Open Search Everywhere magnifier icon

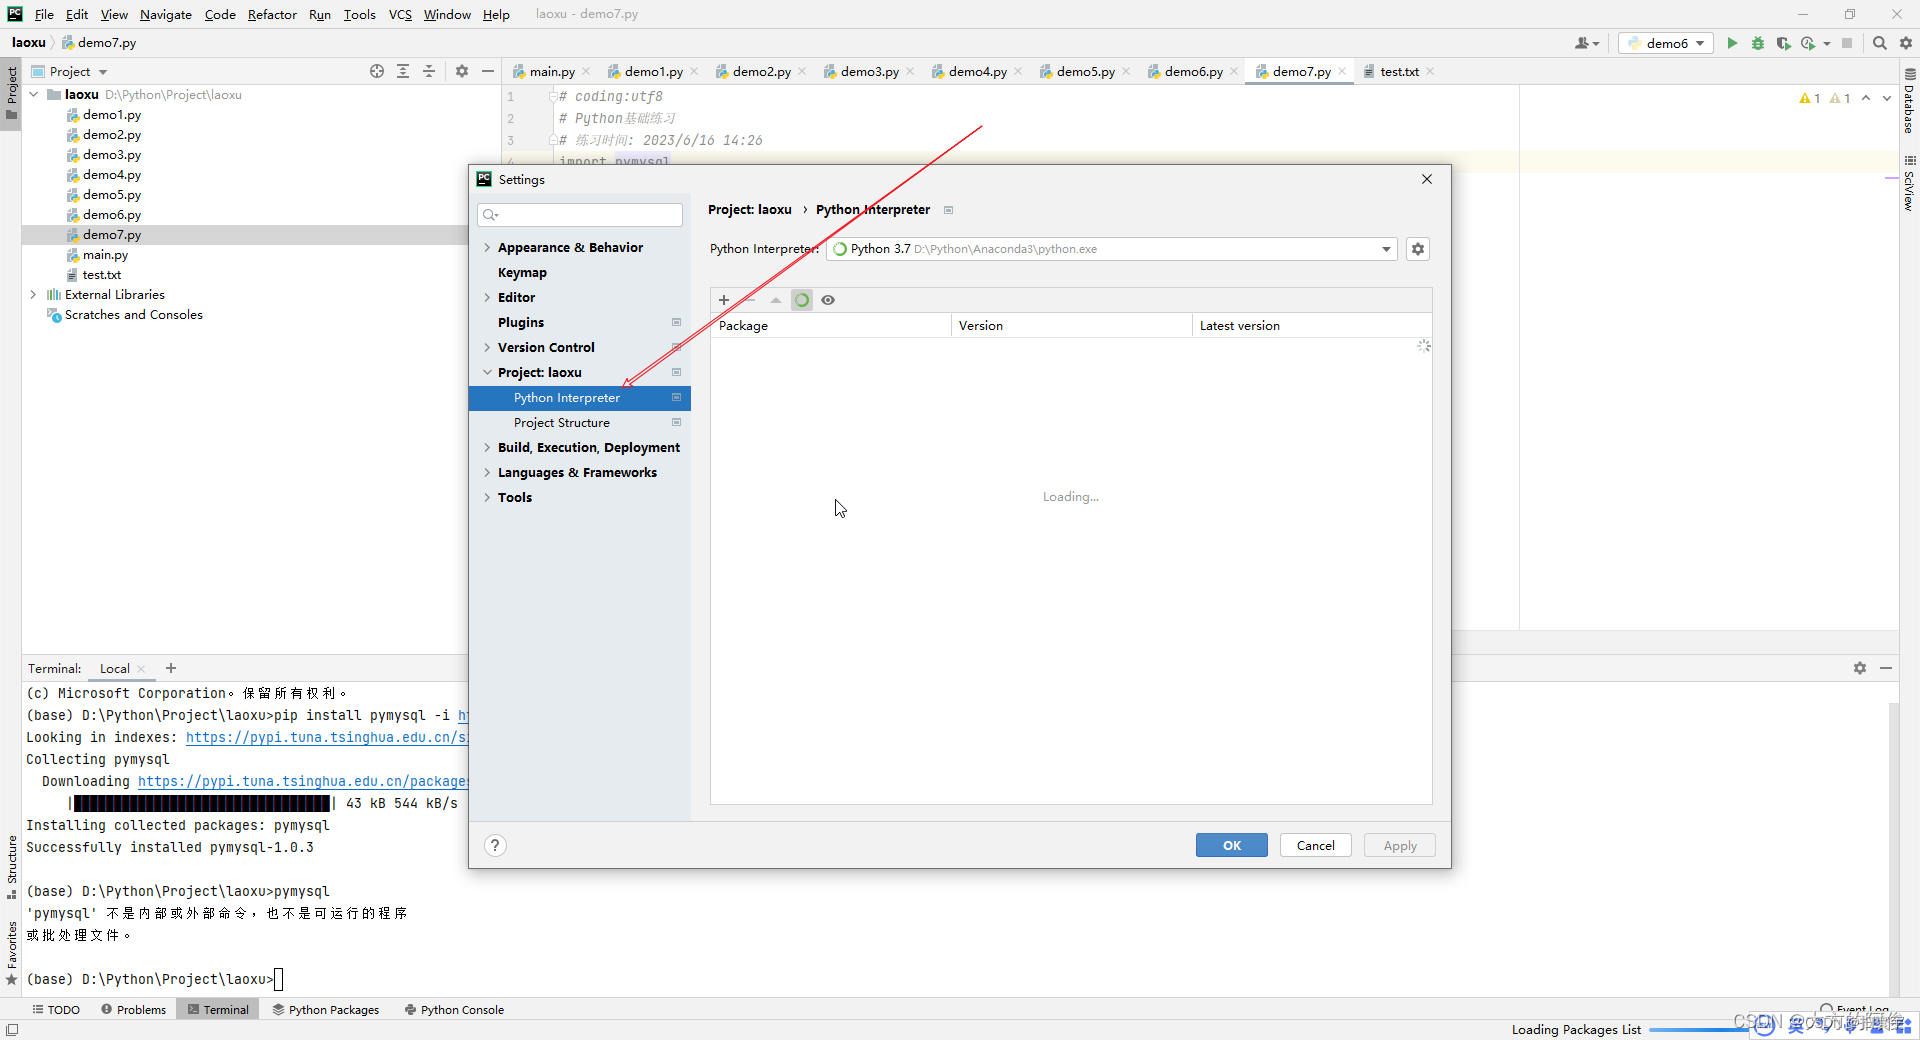click(x=1880, y=43)
